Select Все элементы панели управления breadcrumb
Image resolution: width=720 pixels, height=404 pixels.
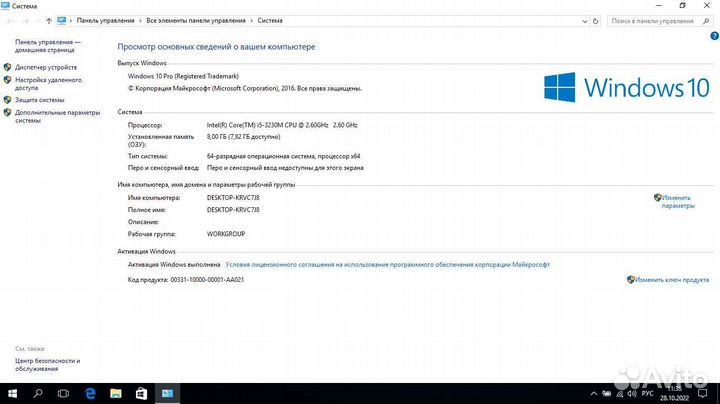(x=196, y=21)
